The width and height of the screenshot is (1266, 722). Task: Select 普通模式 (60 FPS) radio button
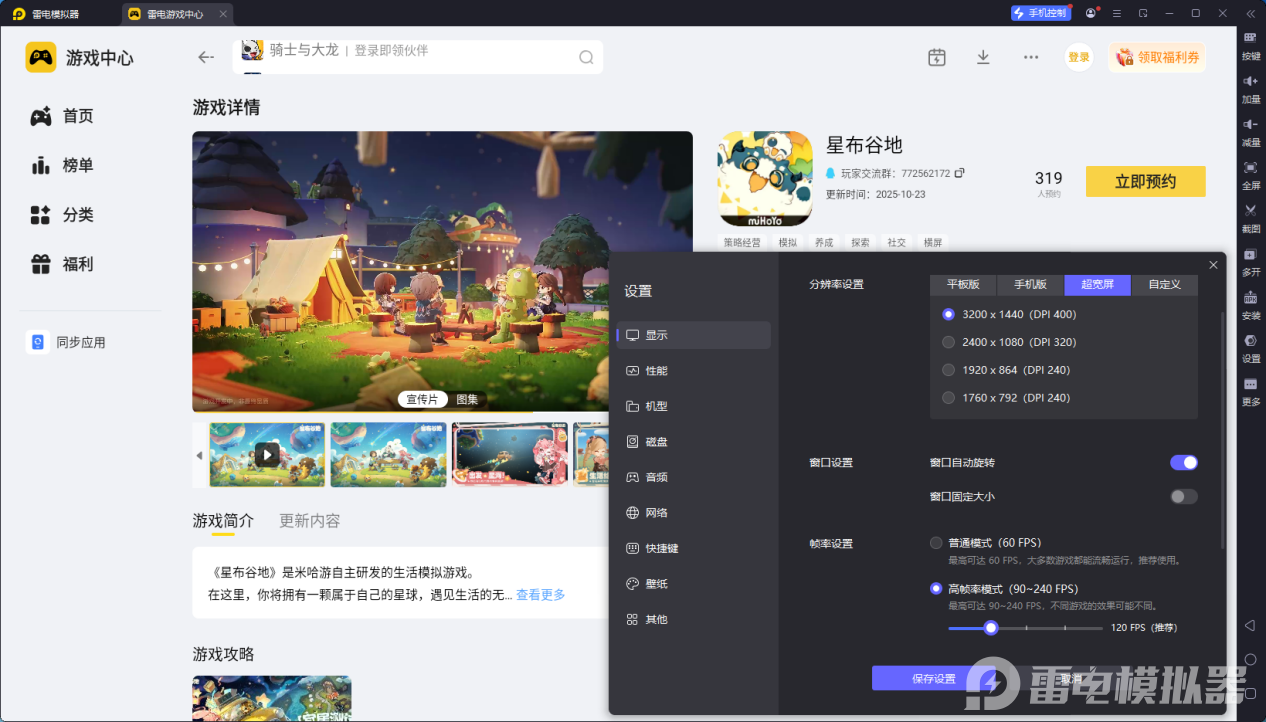[936, 543]
